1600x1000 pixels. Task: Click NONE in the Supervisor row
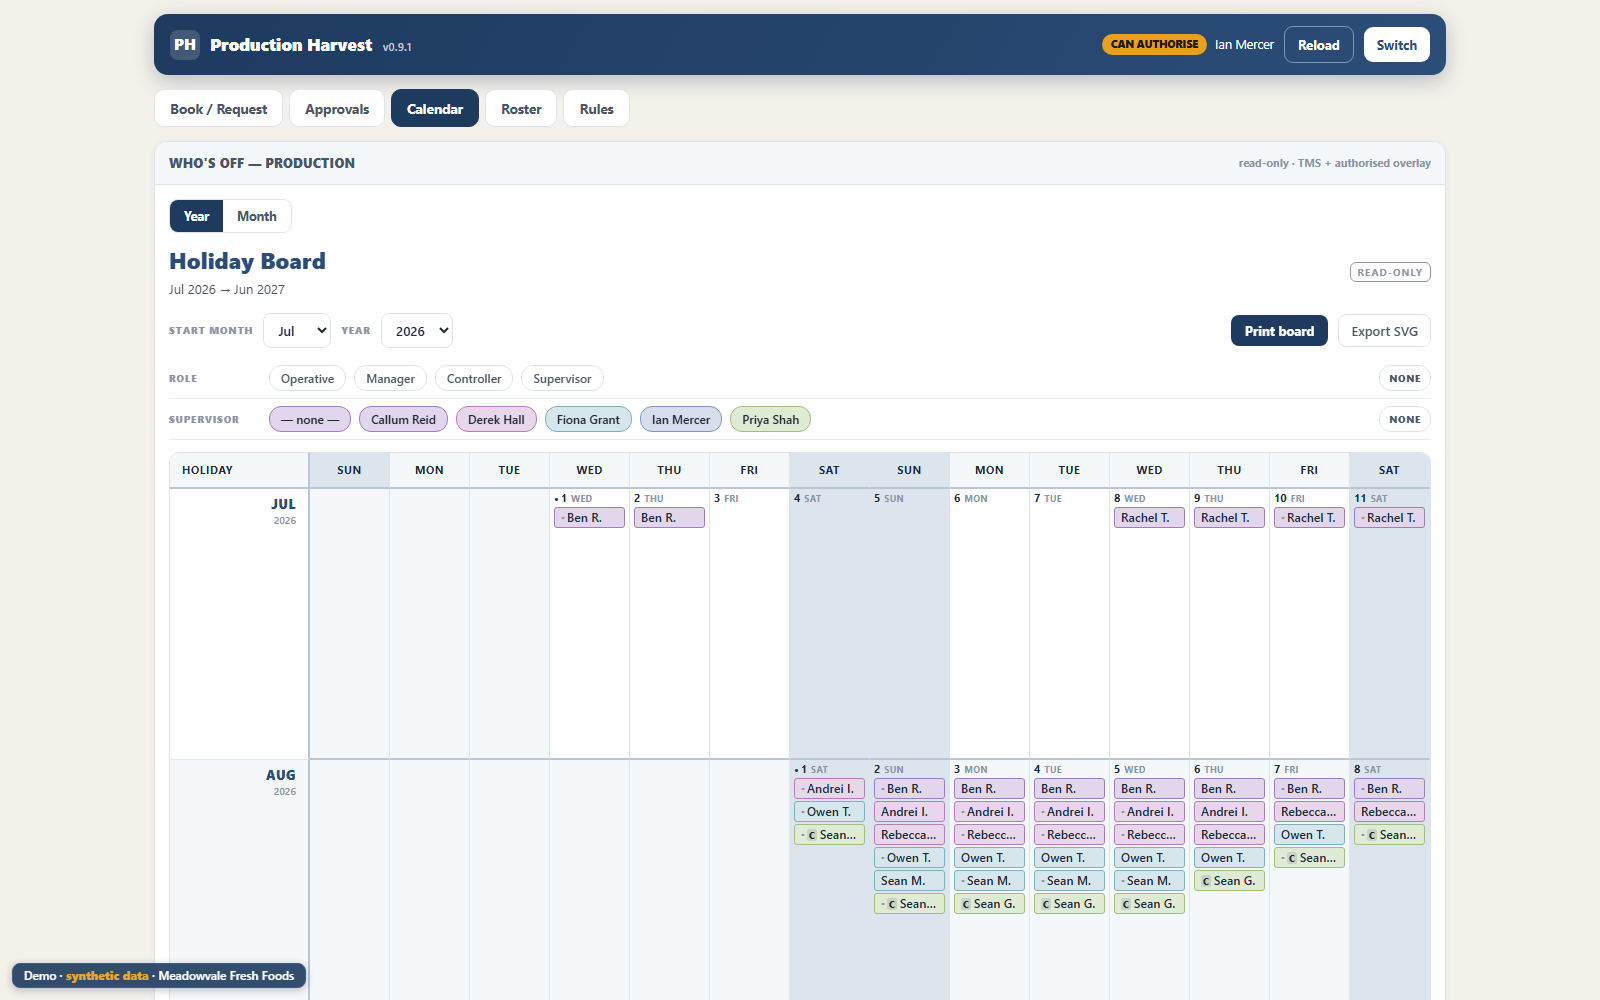(x=1405, y=420)
